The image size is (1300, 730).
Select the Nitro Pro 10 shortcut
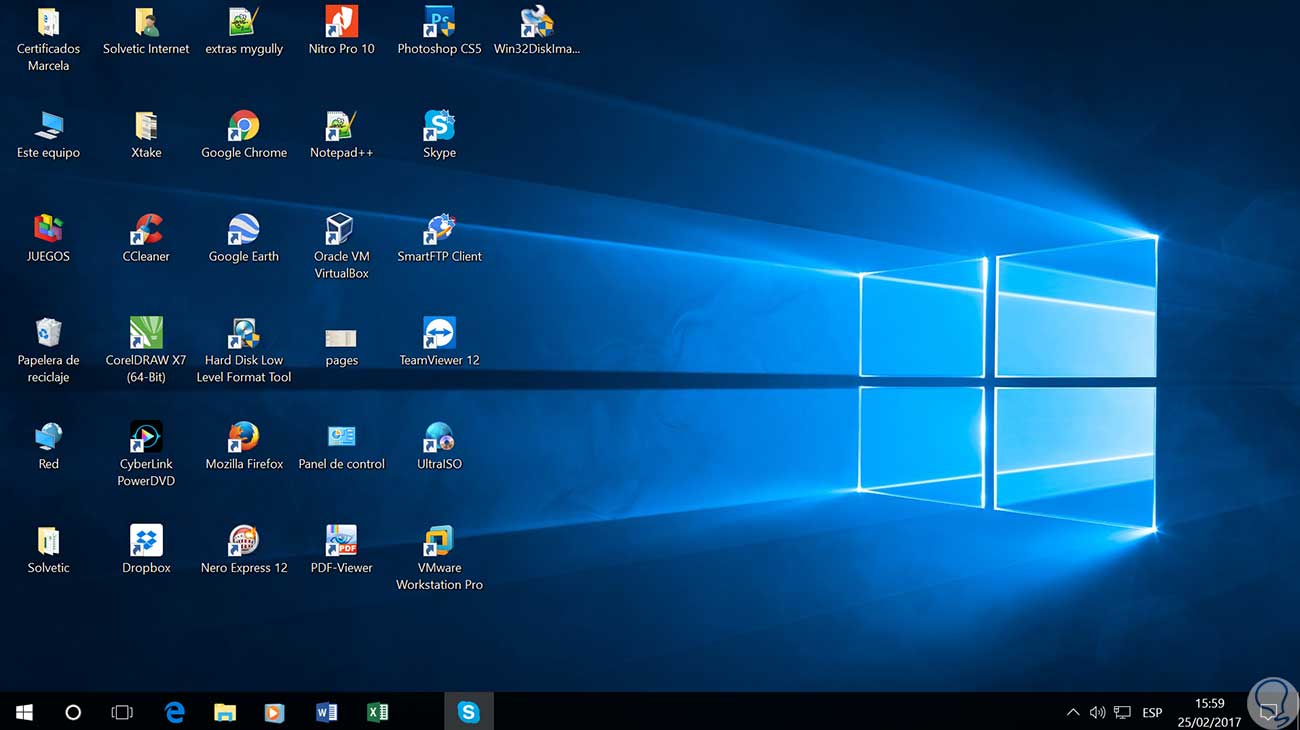(342, 31)
